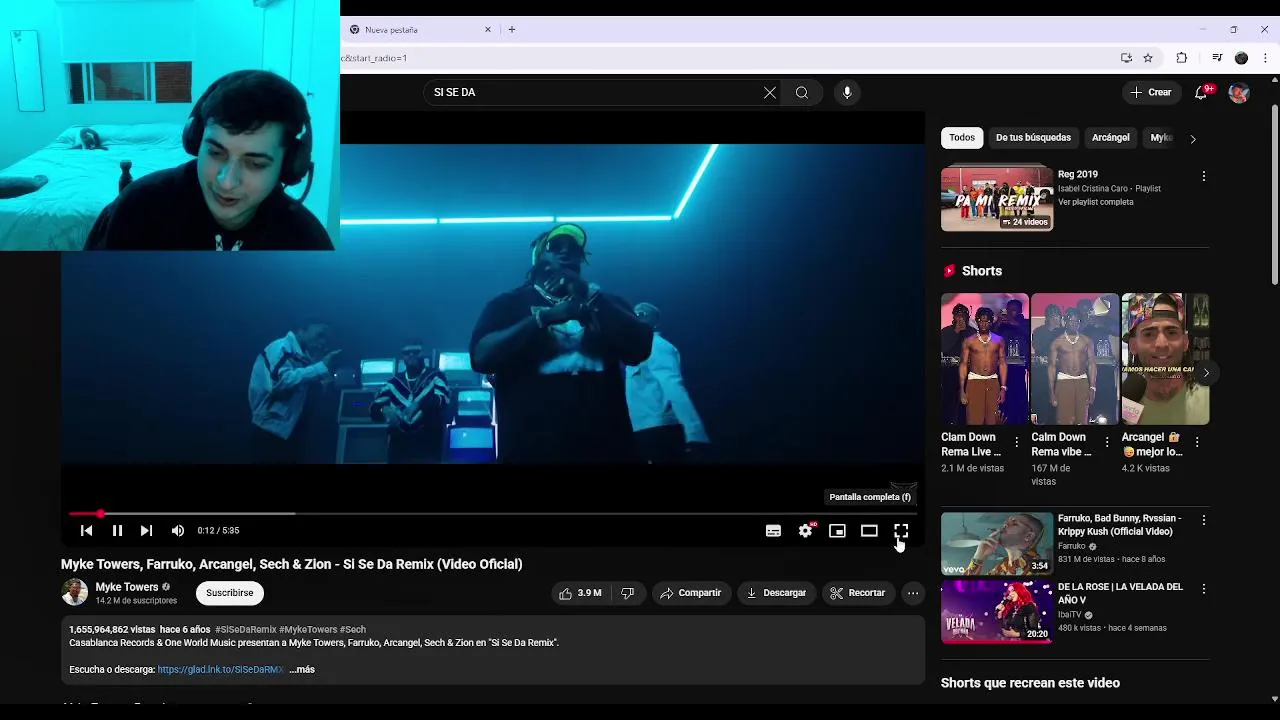This screenshot has width=1280, height=720.
Task: Select Nueva pestaña browser tab
Action: coord(418,30)
